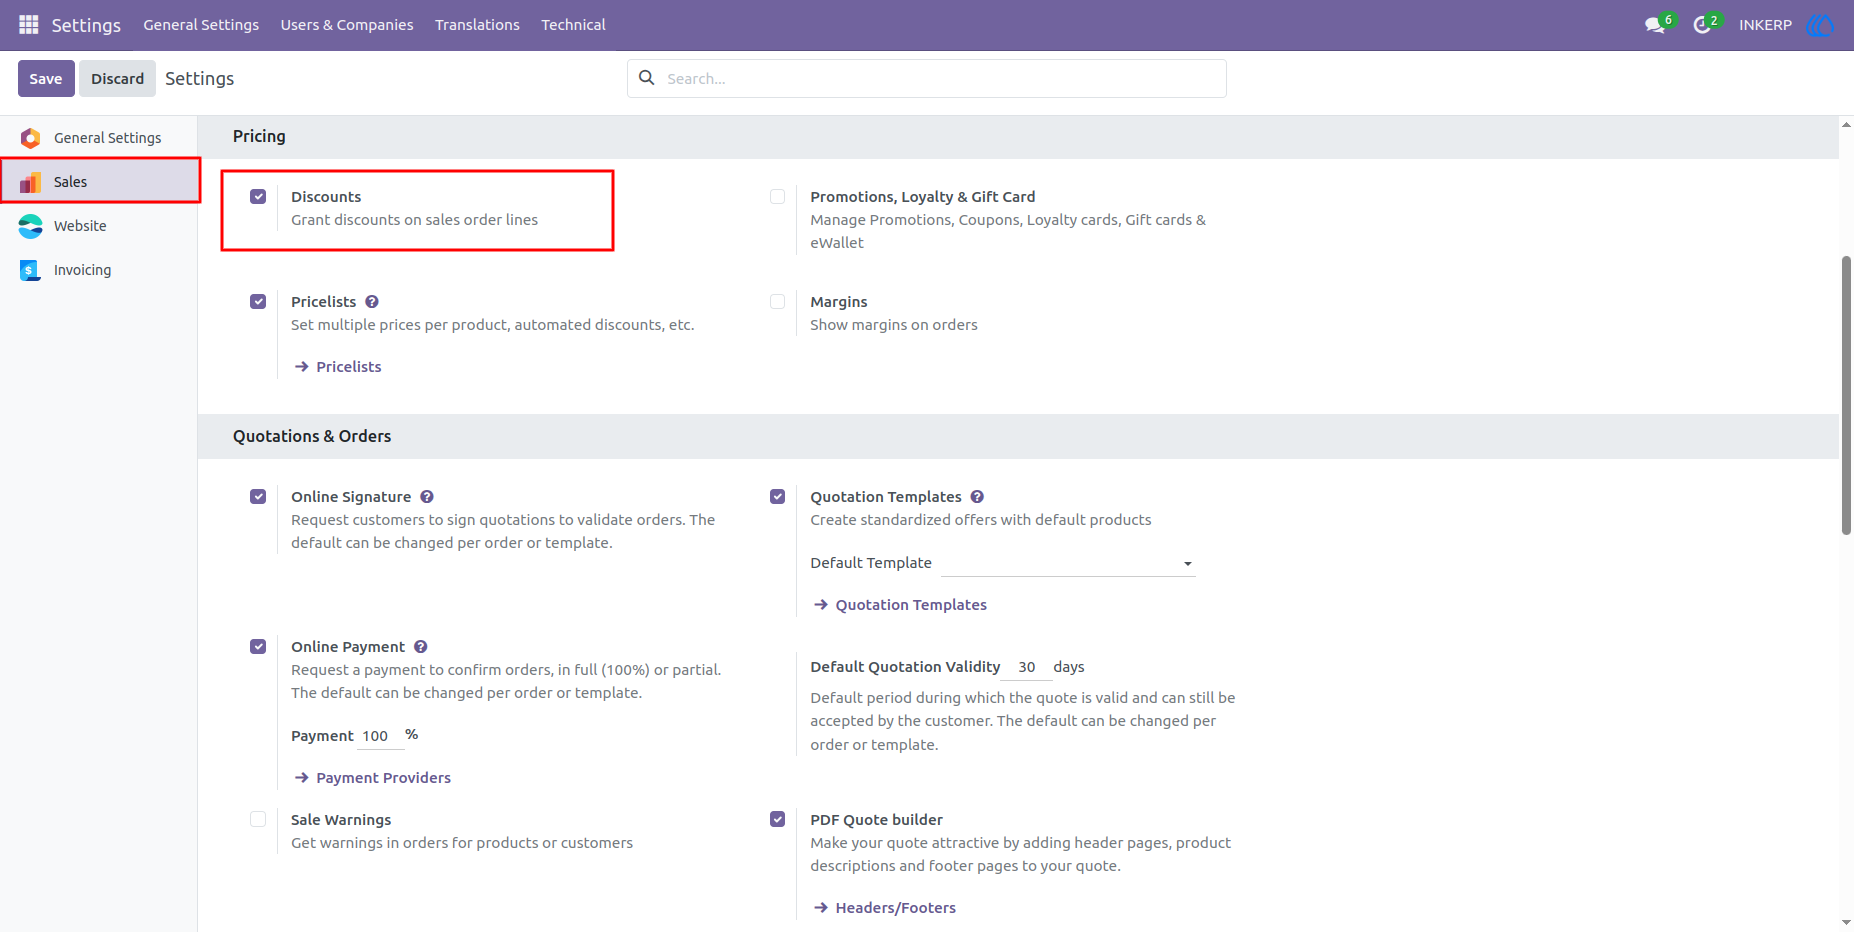Click the Pricelists help question-mark icon
This screenshot has width=1854, height=932.
[372, 302]
